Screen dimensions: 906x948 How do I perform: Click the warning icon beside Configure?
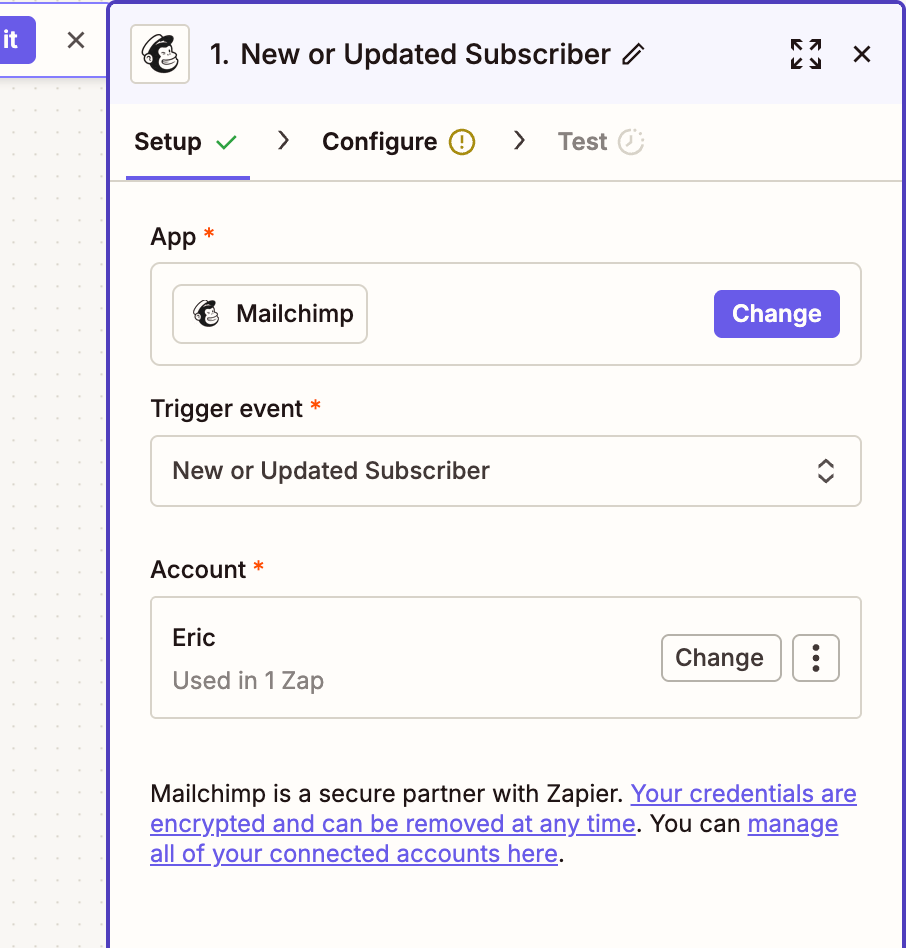tap(461, 142)
